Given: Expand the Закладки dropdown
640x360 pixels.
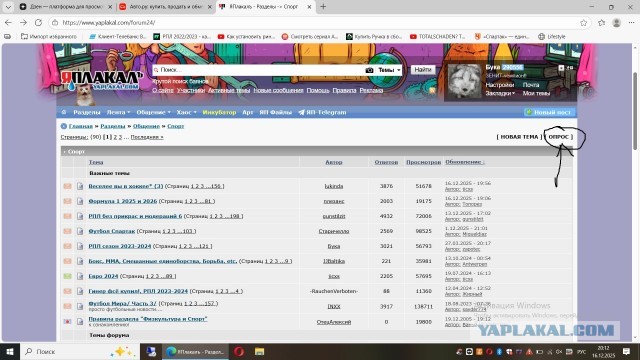Looking at the screenshot, I should (x=500, y=93).
